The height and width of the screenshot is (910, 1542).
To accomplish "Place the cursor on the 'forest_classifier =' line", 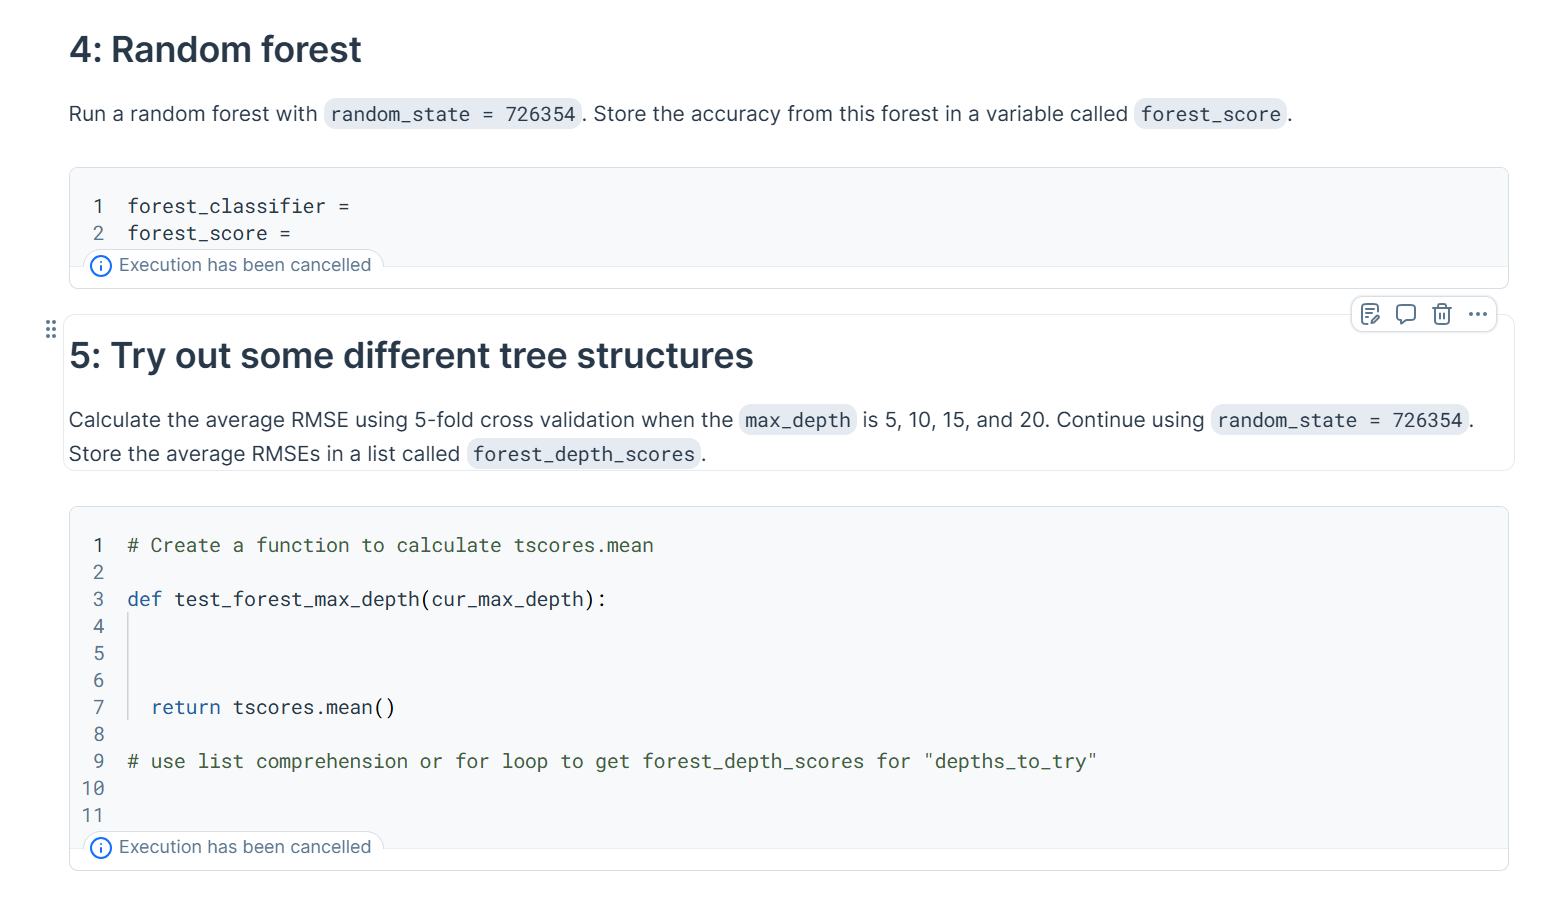I will coord(238,206).
